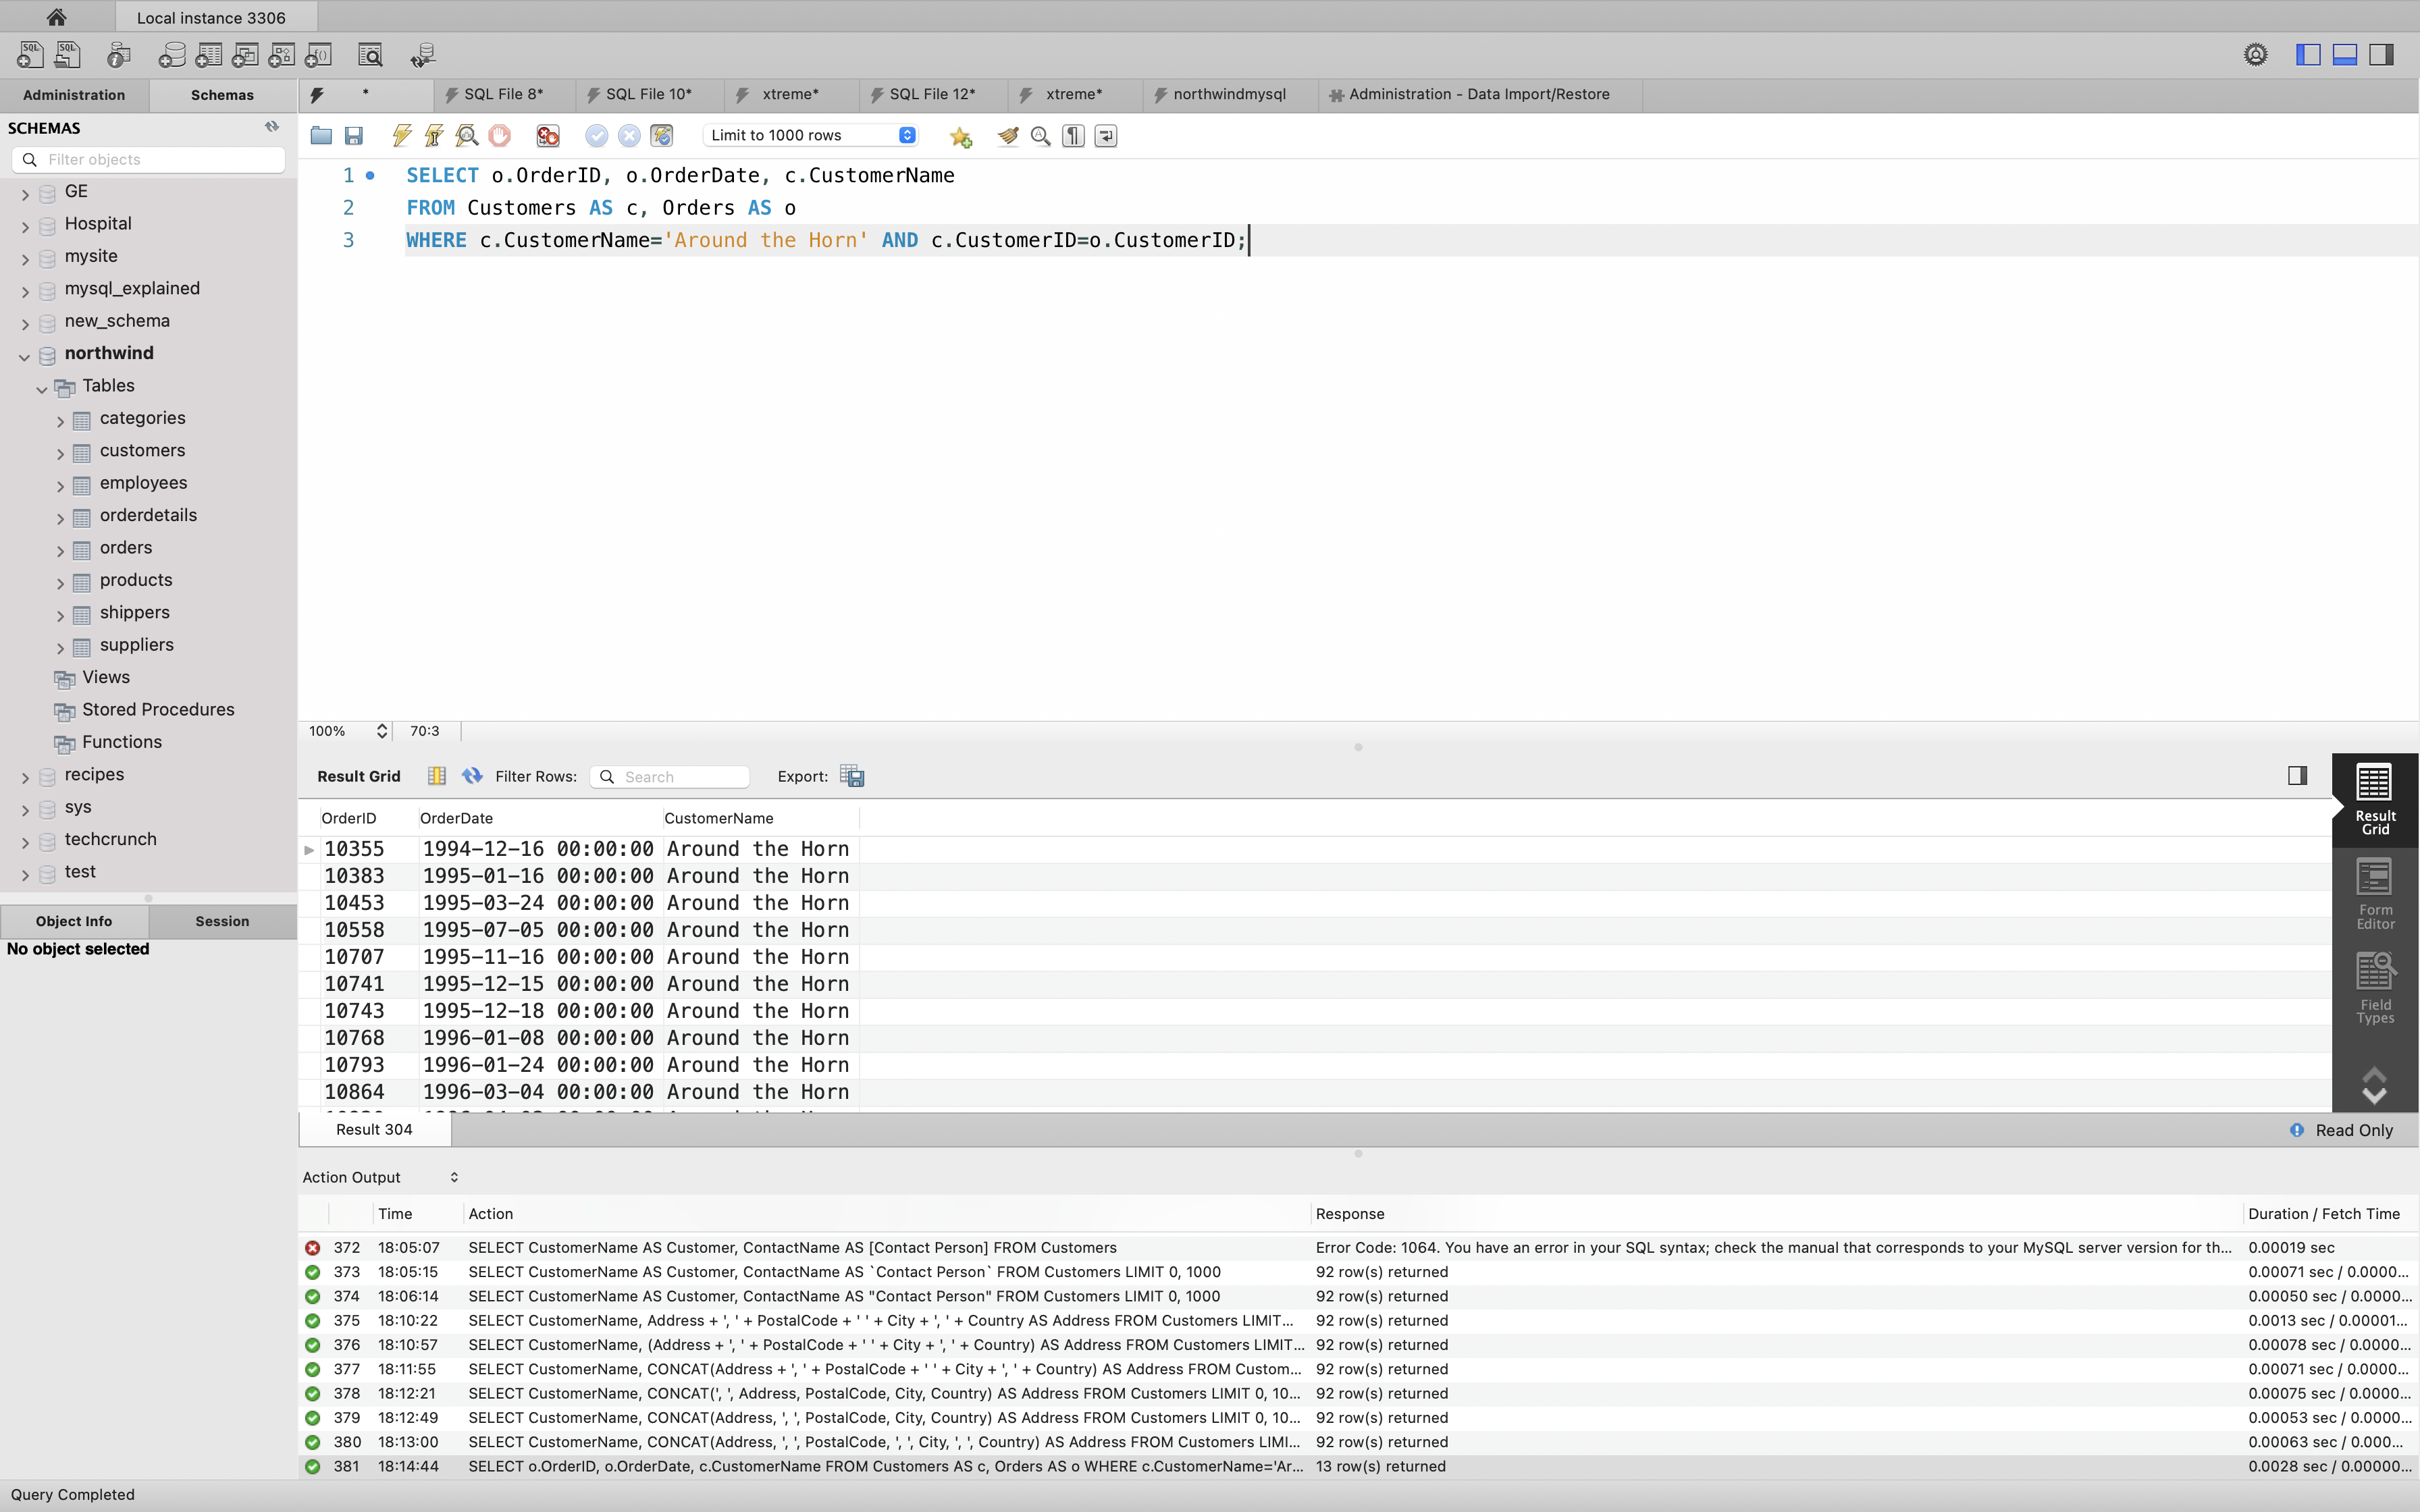Click execute statement under cursor icon
This screenshot has width=2420, height=1512.
point(434,136)
